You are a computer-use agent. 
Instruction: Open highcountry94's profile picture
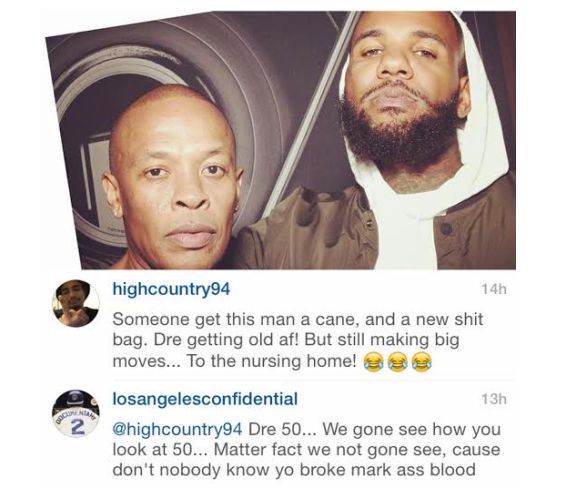click(76, 303)
